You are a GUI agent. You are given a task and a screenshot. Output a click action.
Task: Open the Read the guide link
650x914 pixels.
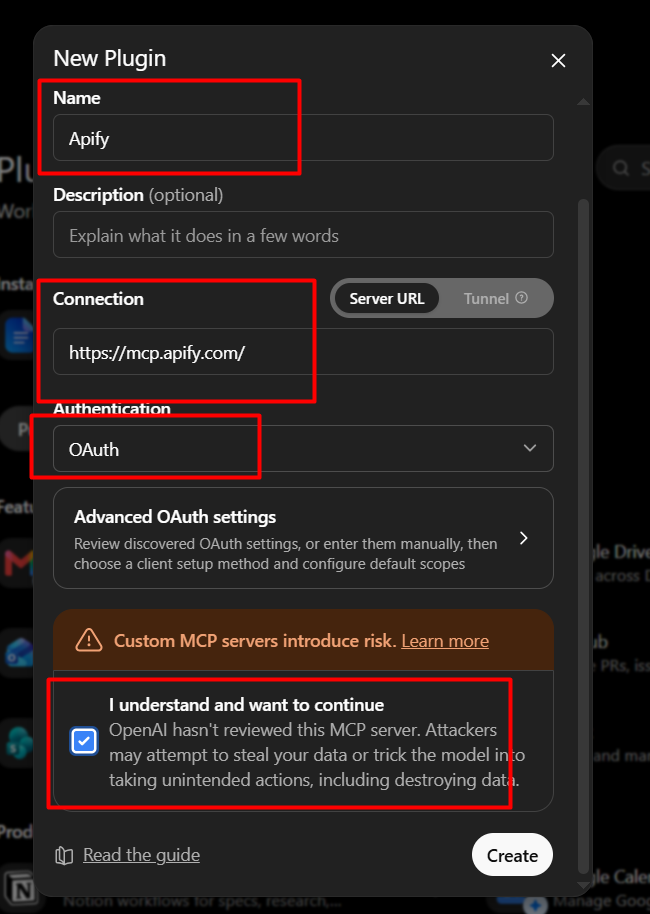click(141, 855)
